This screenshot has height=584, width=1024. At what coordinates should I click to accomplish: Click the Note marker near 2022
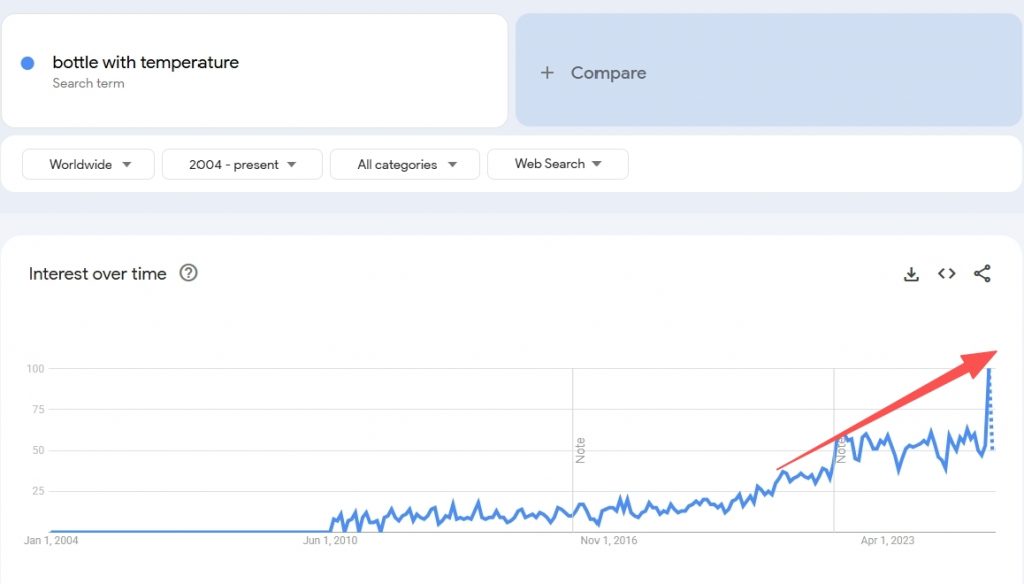coord(841,446)
